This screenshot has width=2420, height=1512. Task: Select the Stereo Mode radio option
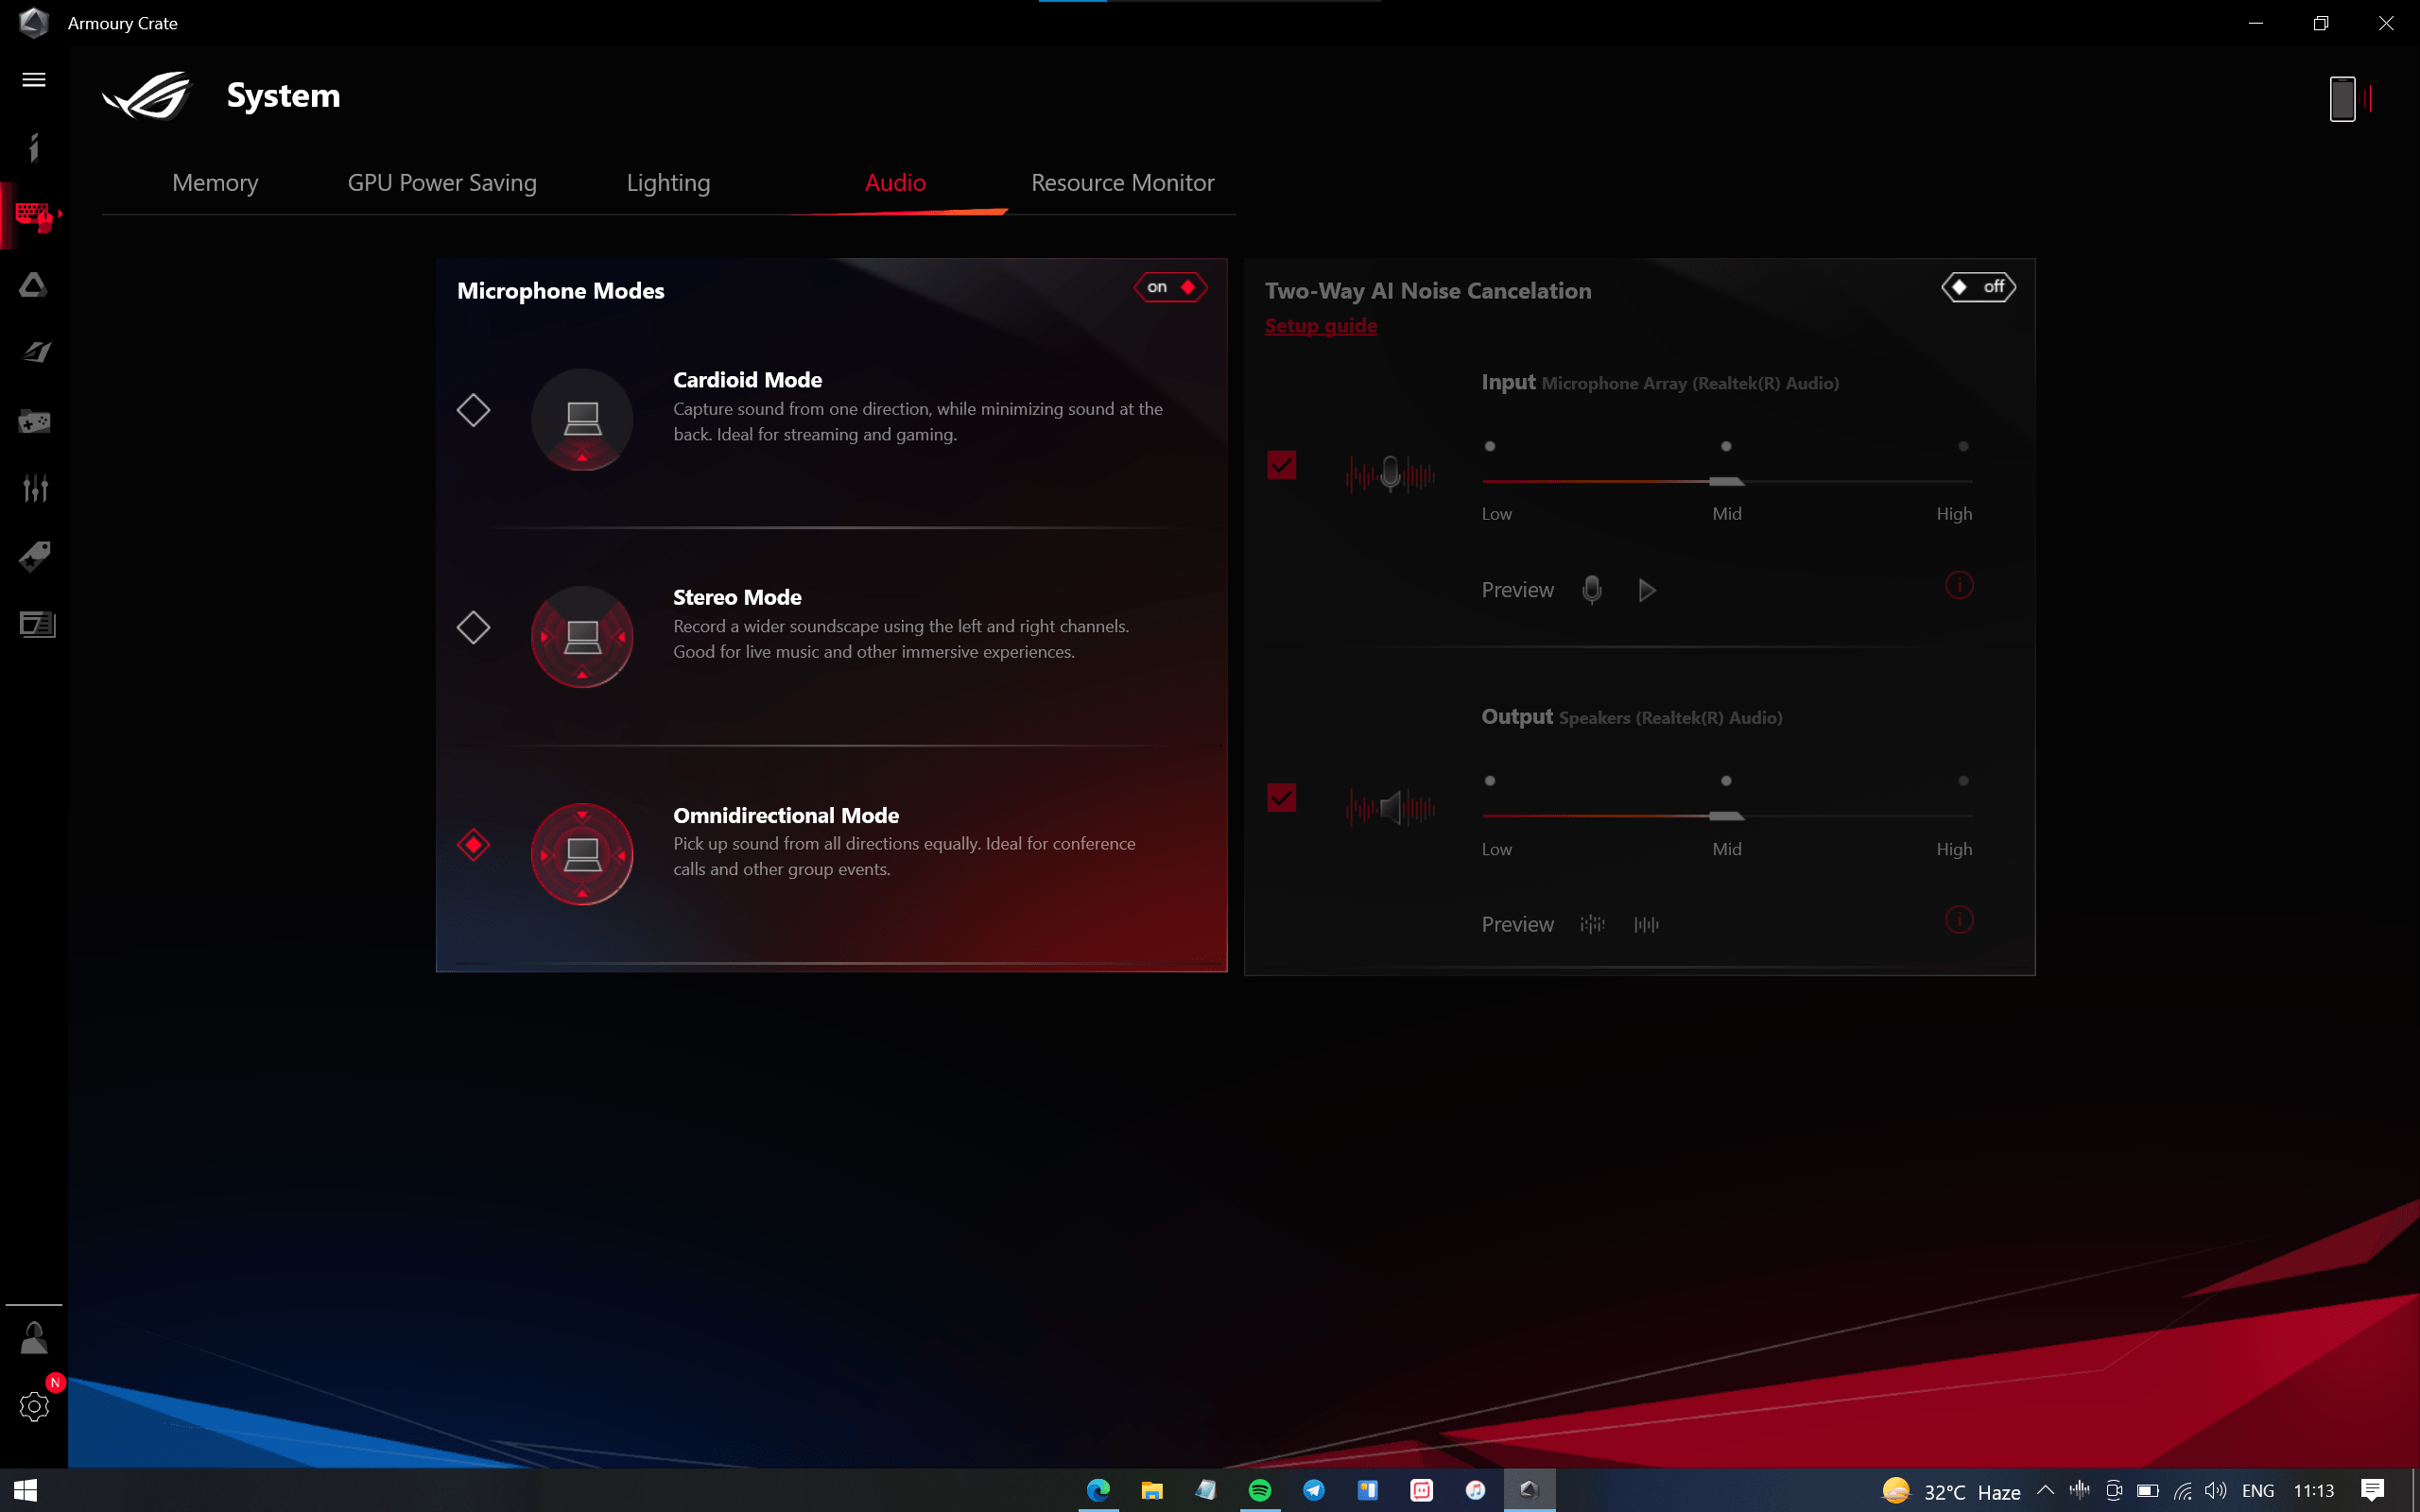coord(473,628)
